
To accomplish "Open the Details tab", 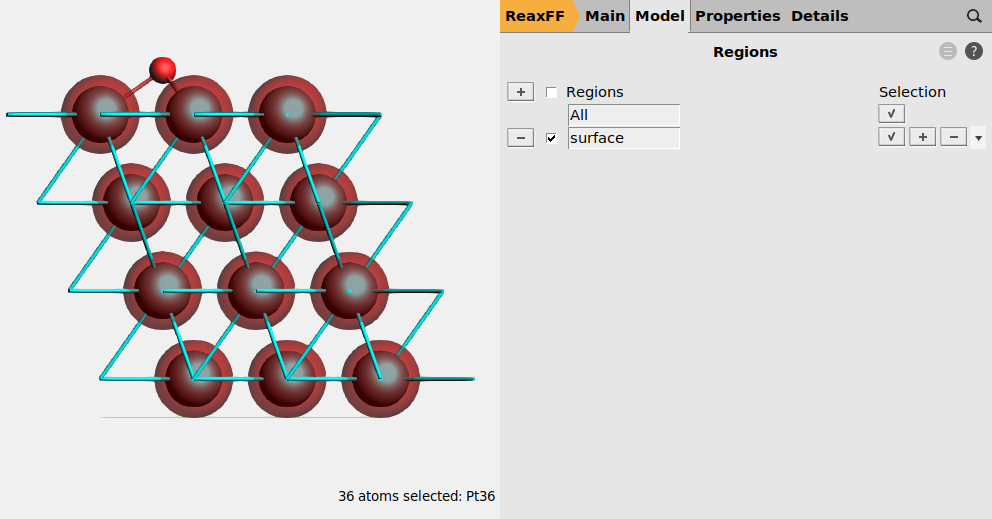I will click(819, 16).
